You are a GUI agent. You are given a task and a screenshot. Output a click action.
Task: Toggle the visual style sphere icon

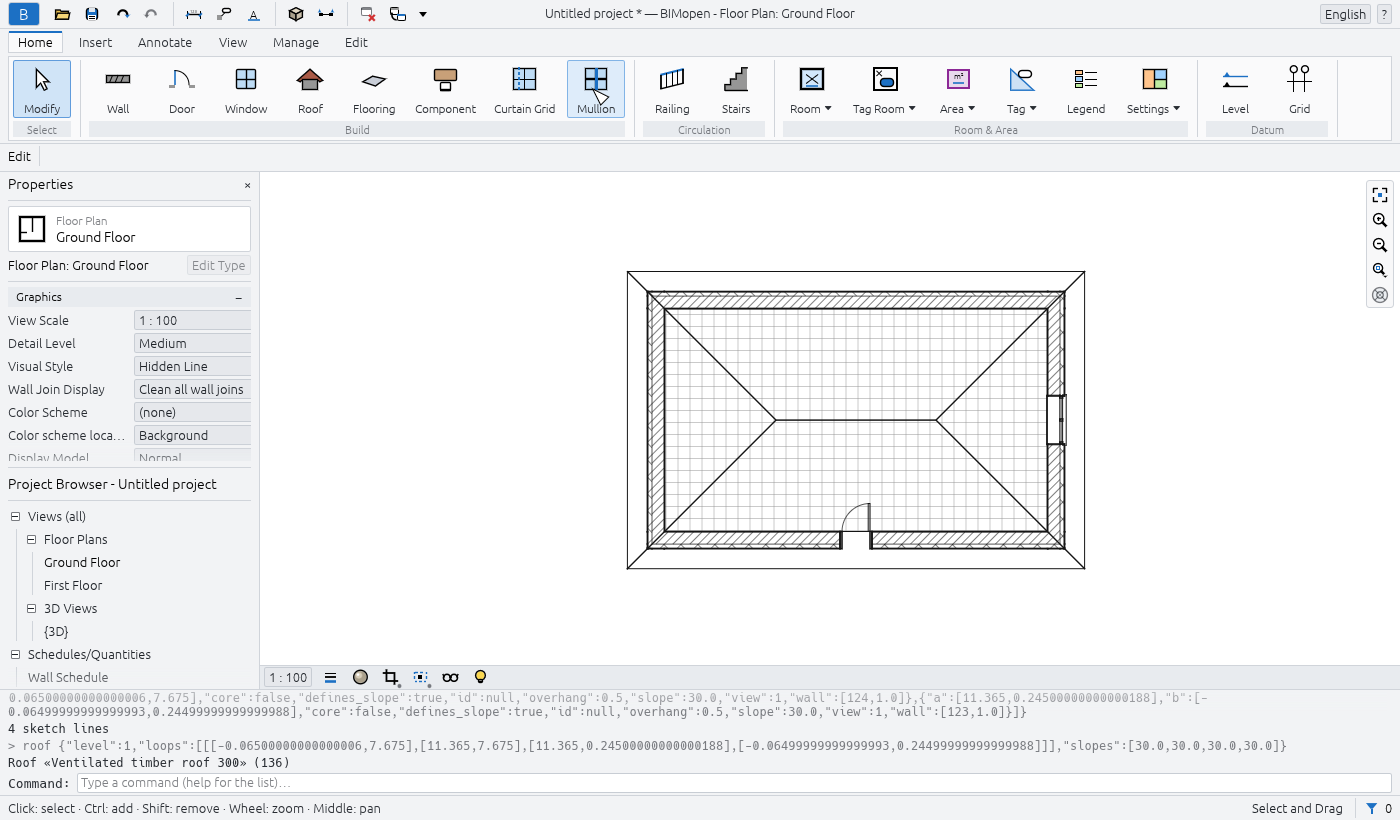point(361,677)
